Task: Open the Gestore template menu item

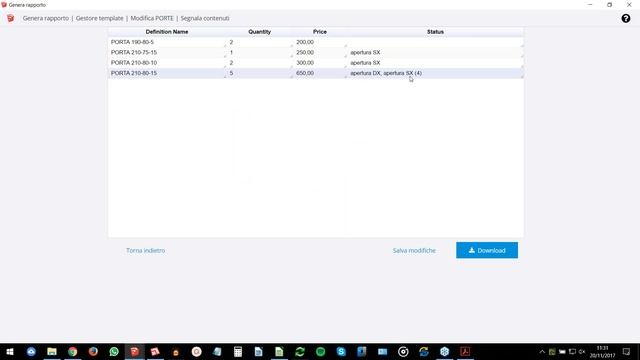Action: tap(100, 18)
